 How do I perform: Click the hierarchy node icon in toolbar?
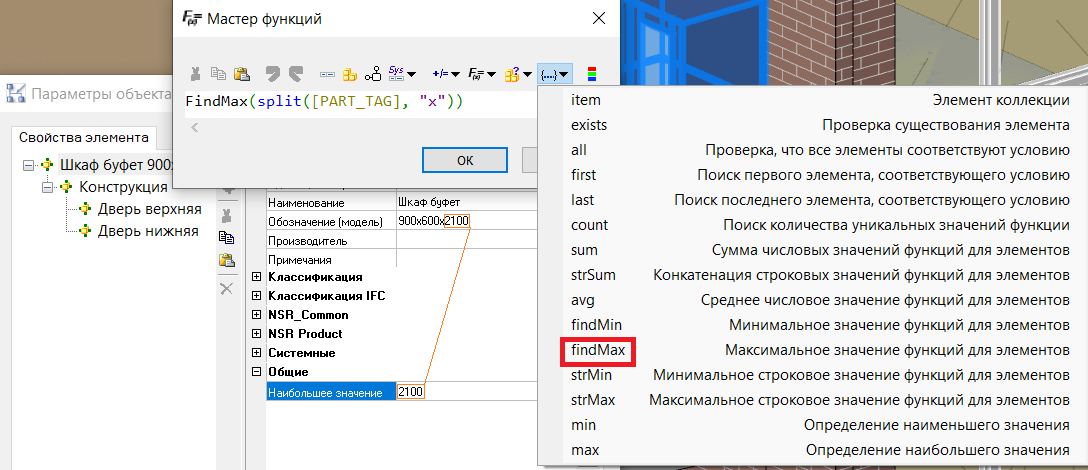pos(373,74)
